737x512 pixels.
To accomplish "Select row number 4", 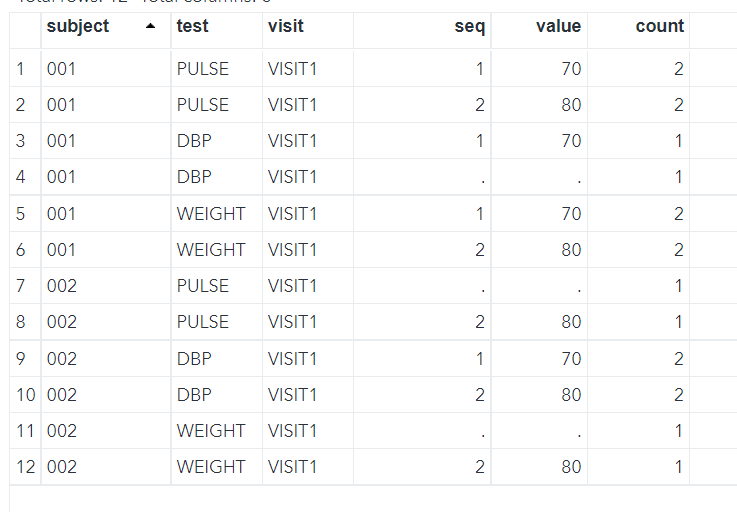I will 21,177.
